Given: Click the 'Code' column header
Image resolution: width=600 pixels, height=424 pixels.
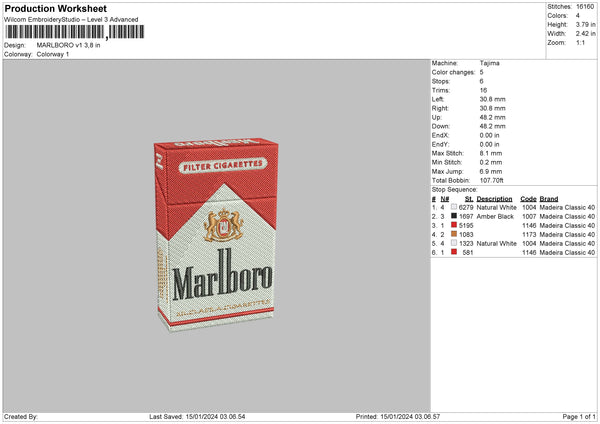Looking at the screenshot, I should pos(528,199).
